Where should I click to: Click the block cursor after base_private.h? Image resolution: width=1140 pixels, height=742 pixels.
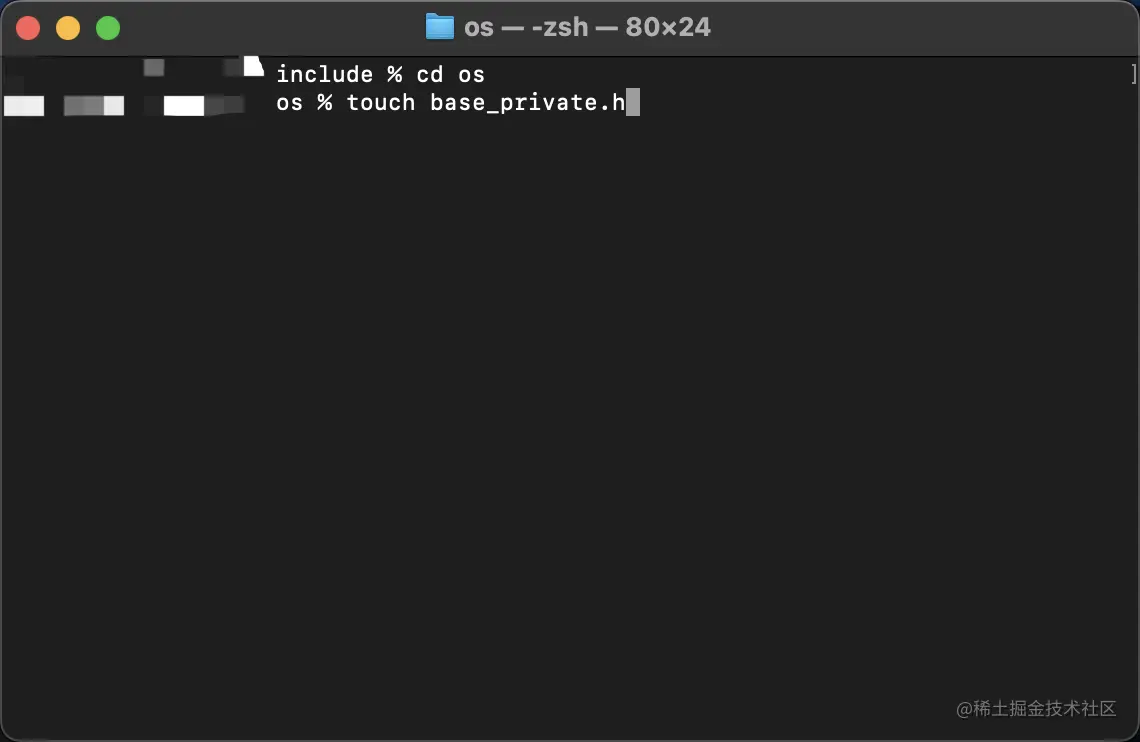pos(633,102)
